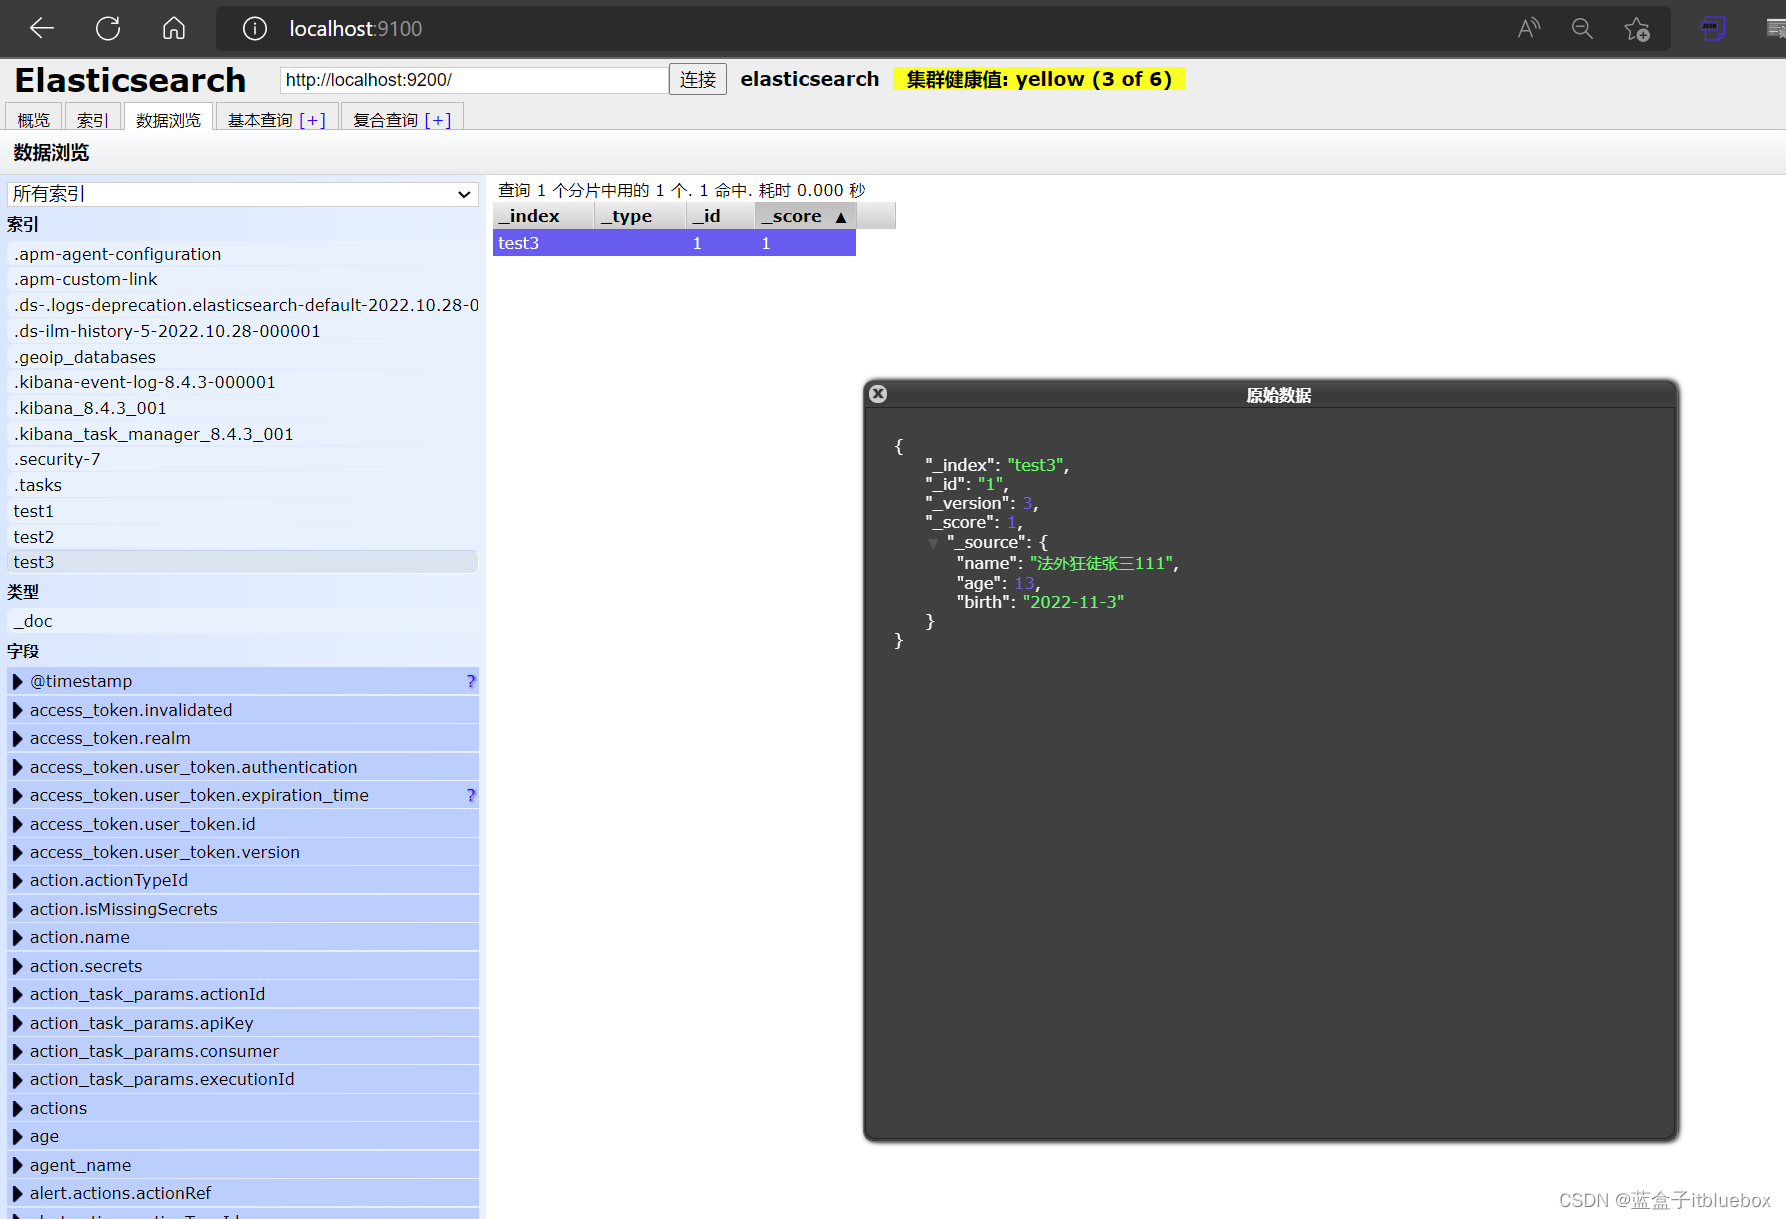
Task: Open the read aloud icon
Action: coord(1528,29)
